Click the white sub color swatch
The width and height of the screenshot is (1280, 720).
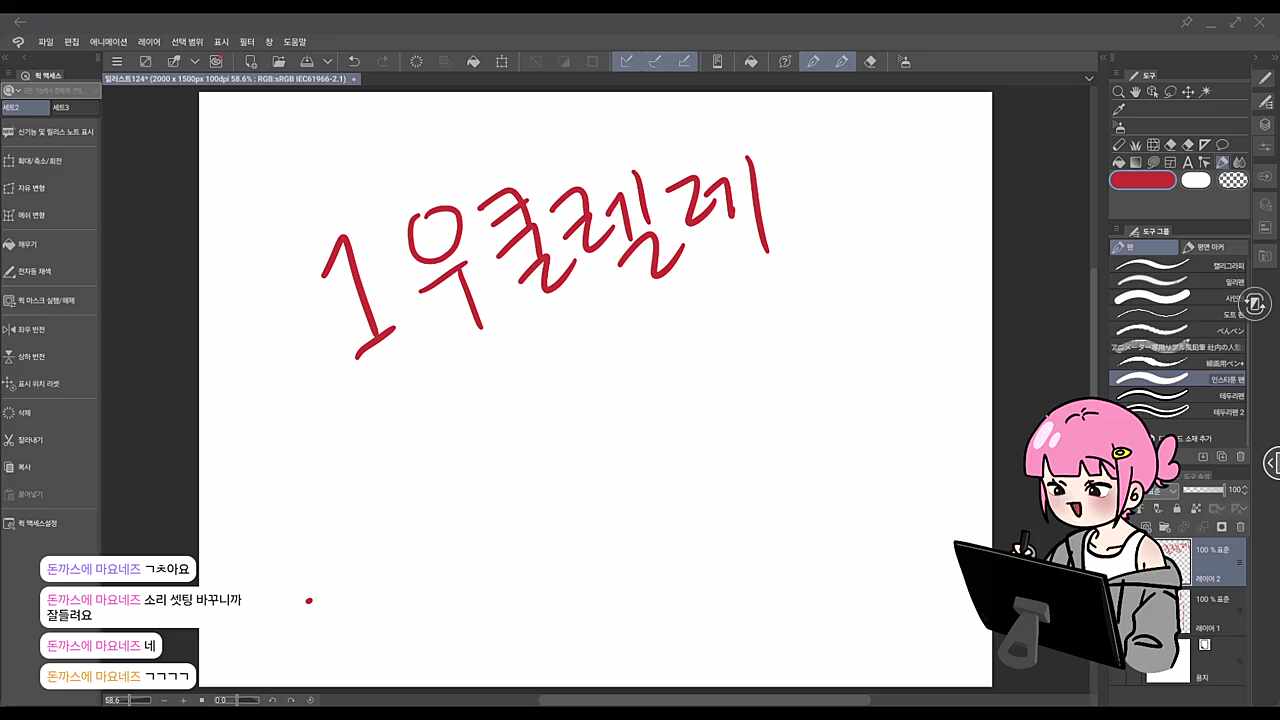coord(1196,180)
